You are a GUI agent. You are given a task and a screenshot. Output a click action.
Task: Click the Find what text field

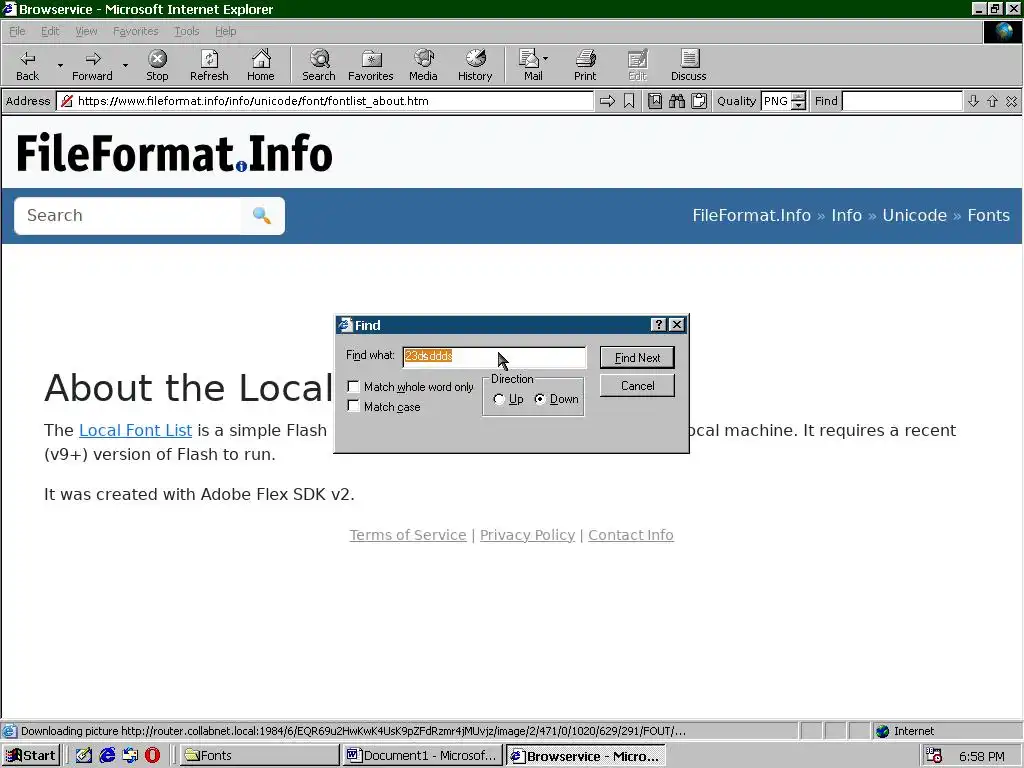point(494,357)
